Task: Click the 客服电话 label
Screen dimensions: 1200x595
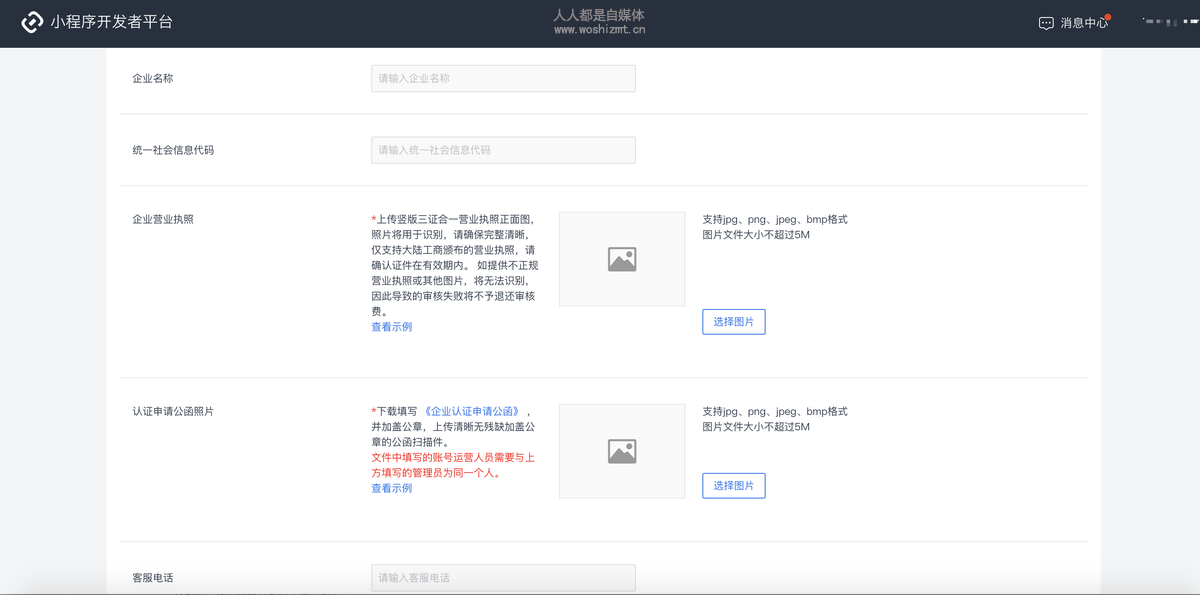Action: (153, 578)
